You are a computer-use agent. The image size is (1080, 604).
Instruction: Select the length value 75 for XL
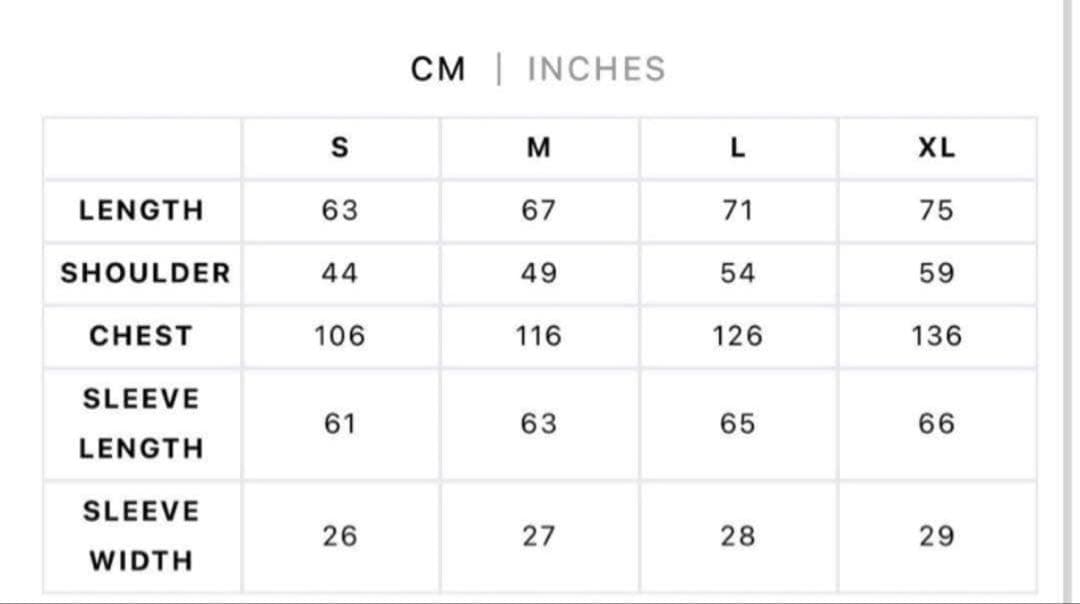point(936,211)
